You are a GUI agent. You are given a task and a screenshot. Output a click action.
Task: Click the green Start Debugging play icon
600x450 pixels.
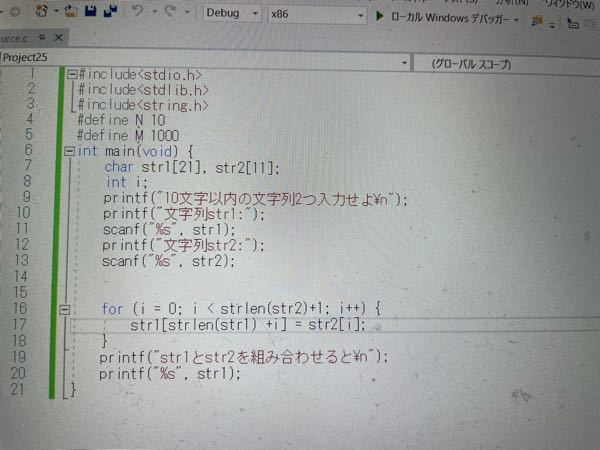click(380, 16)
